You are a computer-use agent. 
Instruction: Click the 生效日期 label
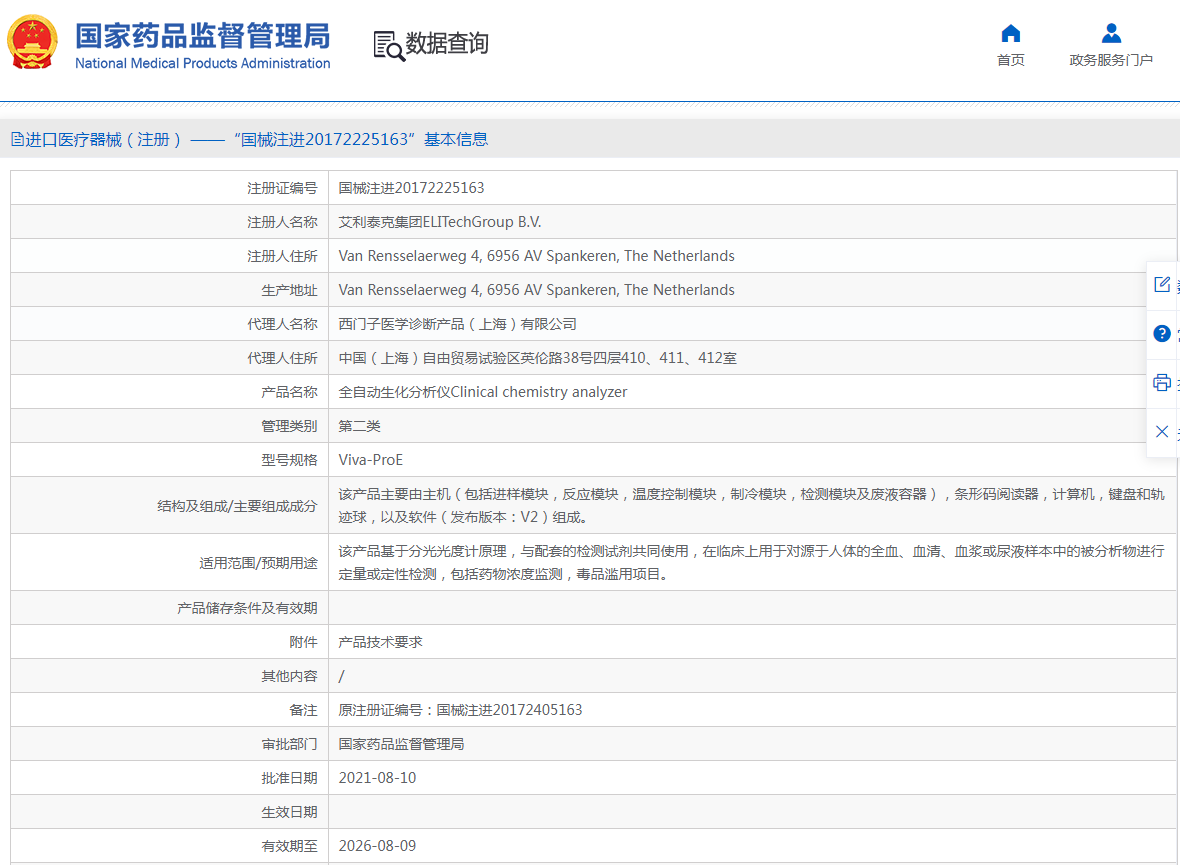coord(289,812)
